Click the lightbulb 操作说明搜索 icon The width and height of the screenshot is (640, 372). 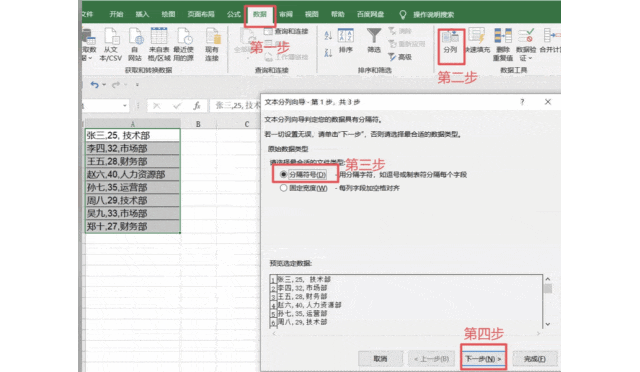(x=402, y=15)
